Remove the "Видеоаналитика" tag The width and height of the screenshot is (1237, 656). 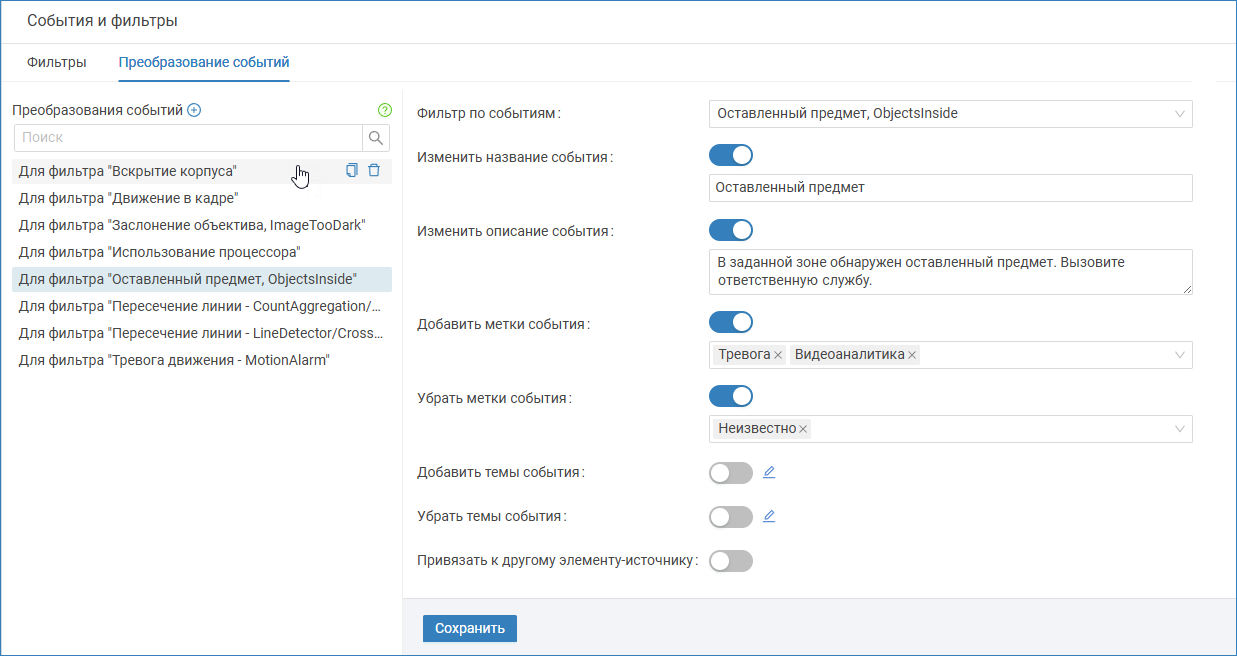point(912,355)
